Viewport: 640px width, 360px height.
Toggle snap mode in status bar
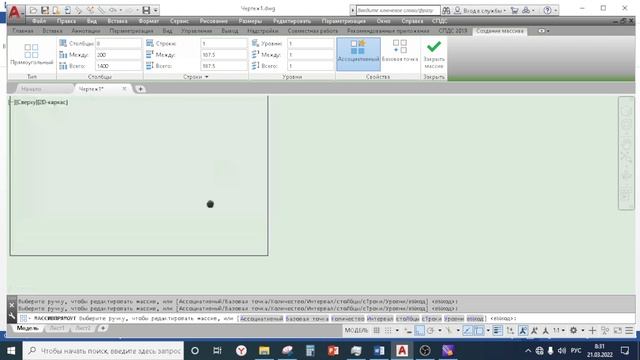(x=388, y=330)
